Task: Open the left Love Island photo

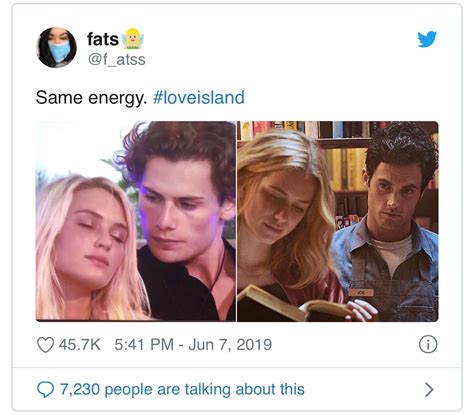Action: (x=136, y=221)
